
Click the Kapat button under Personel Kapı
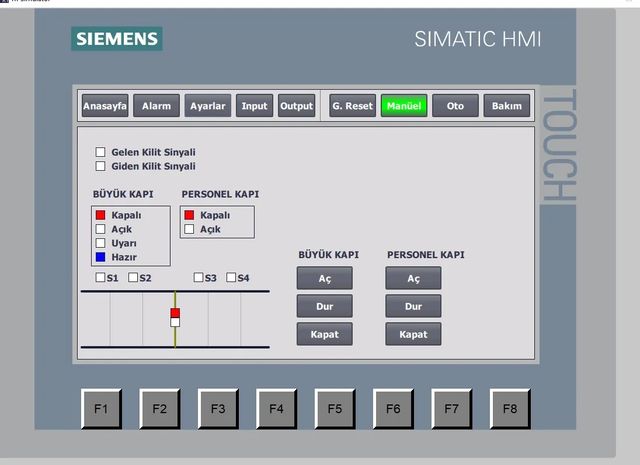click(x=413, y=334)
